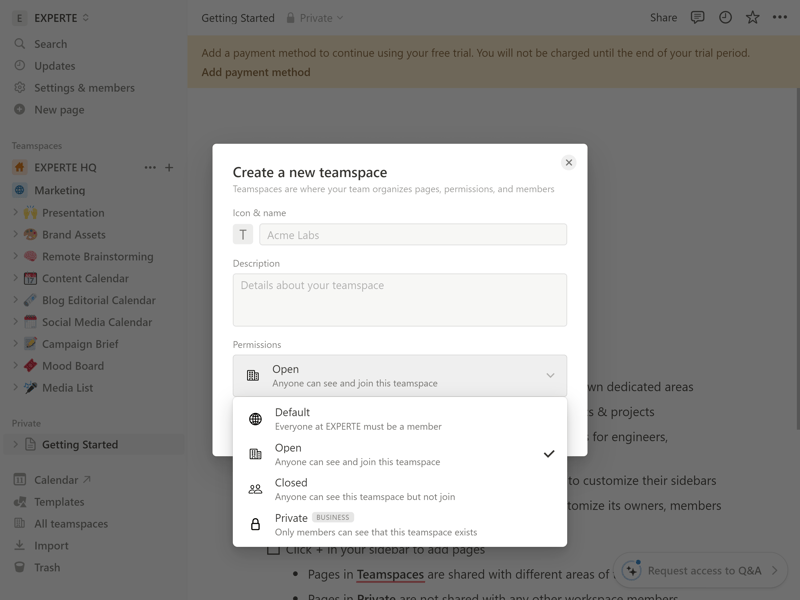Close the Create a new teamspace dialog
The width and height of the screenshot is (800, 600).
568,162
